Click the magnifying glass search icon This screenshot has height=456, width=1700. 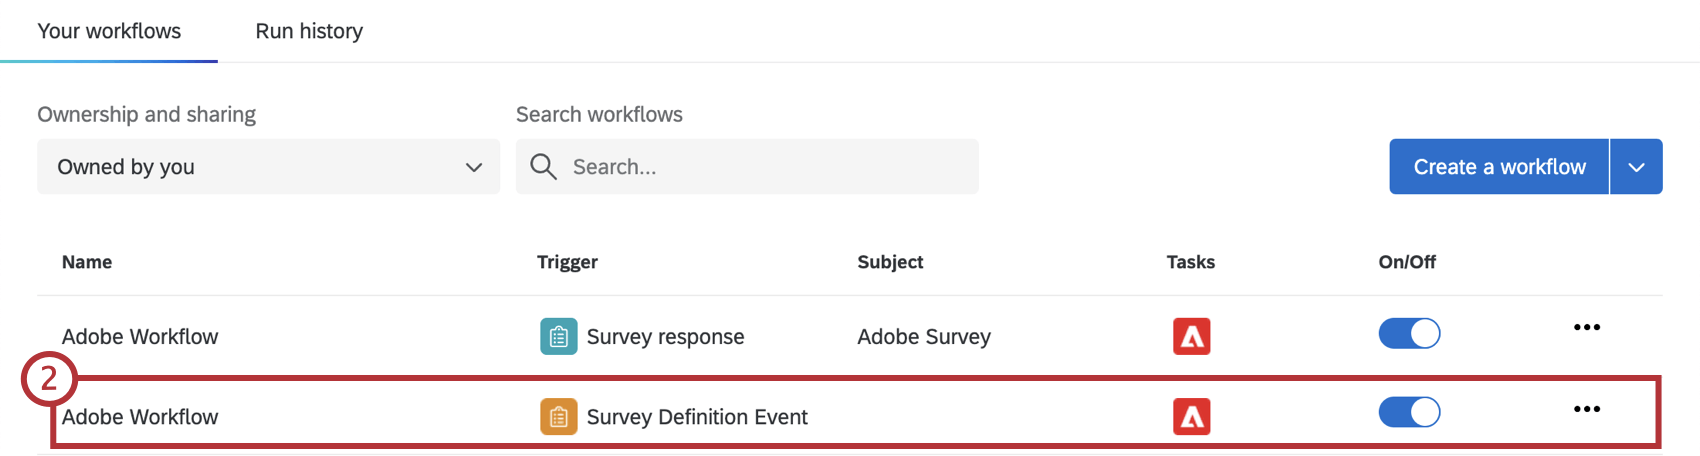[x=543, y=167]
